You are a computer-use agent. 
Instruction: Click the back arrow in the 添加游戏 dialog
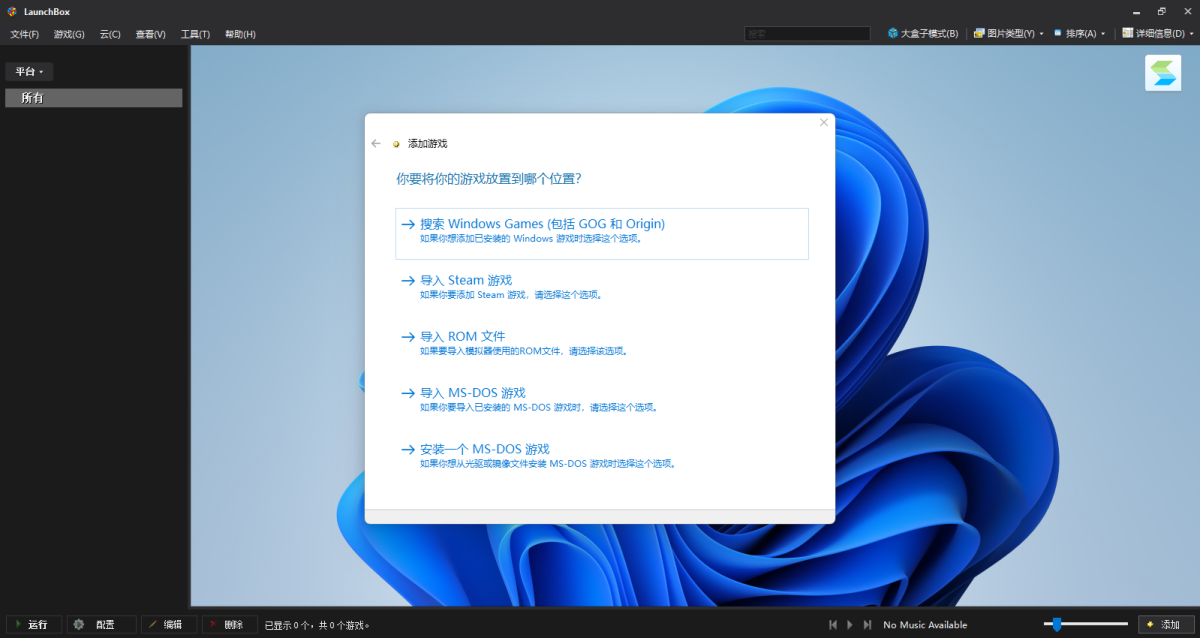[376, 144]
